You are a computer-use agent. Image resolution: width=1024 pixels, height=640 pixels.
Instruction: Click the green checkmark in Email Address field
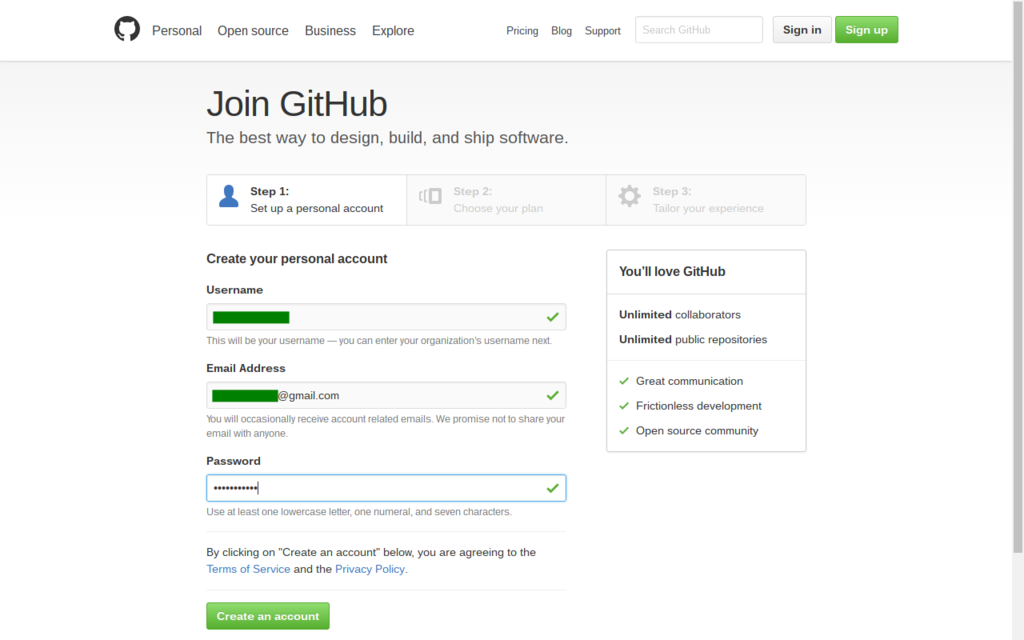[552, 395]
